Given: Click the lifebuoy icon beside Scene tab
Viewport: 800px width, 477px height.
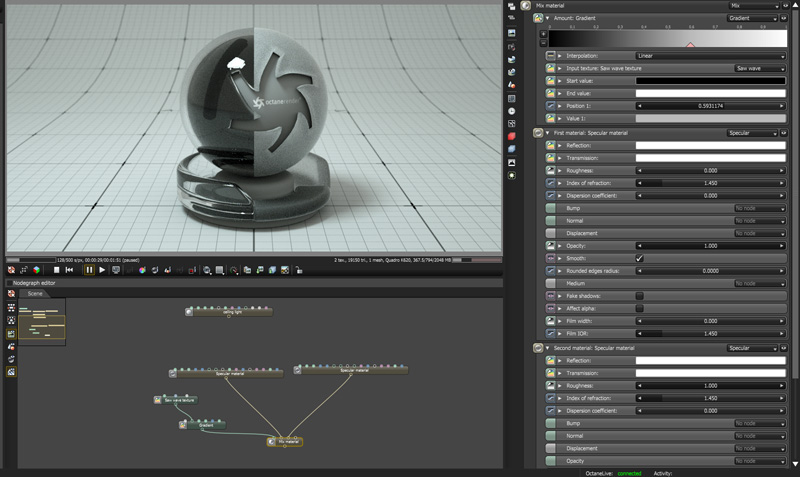Looking at the screenshot, I should point(11,294).
